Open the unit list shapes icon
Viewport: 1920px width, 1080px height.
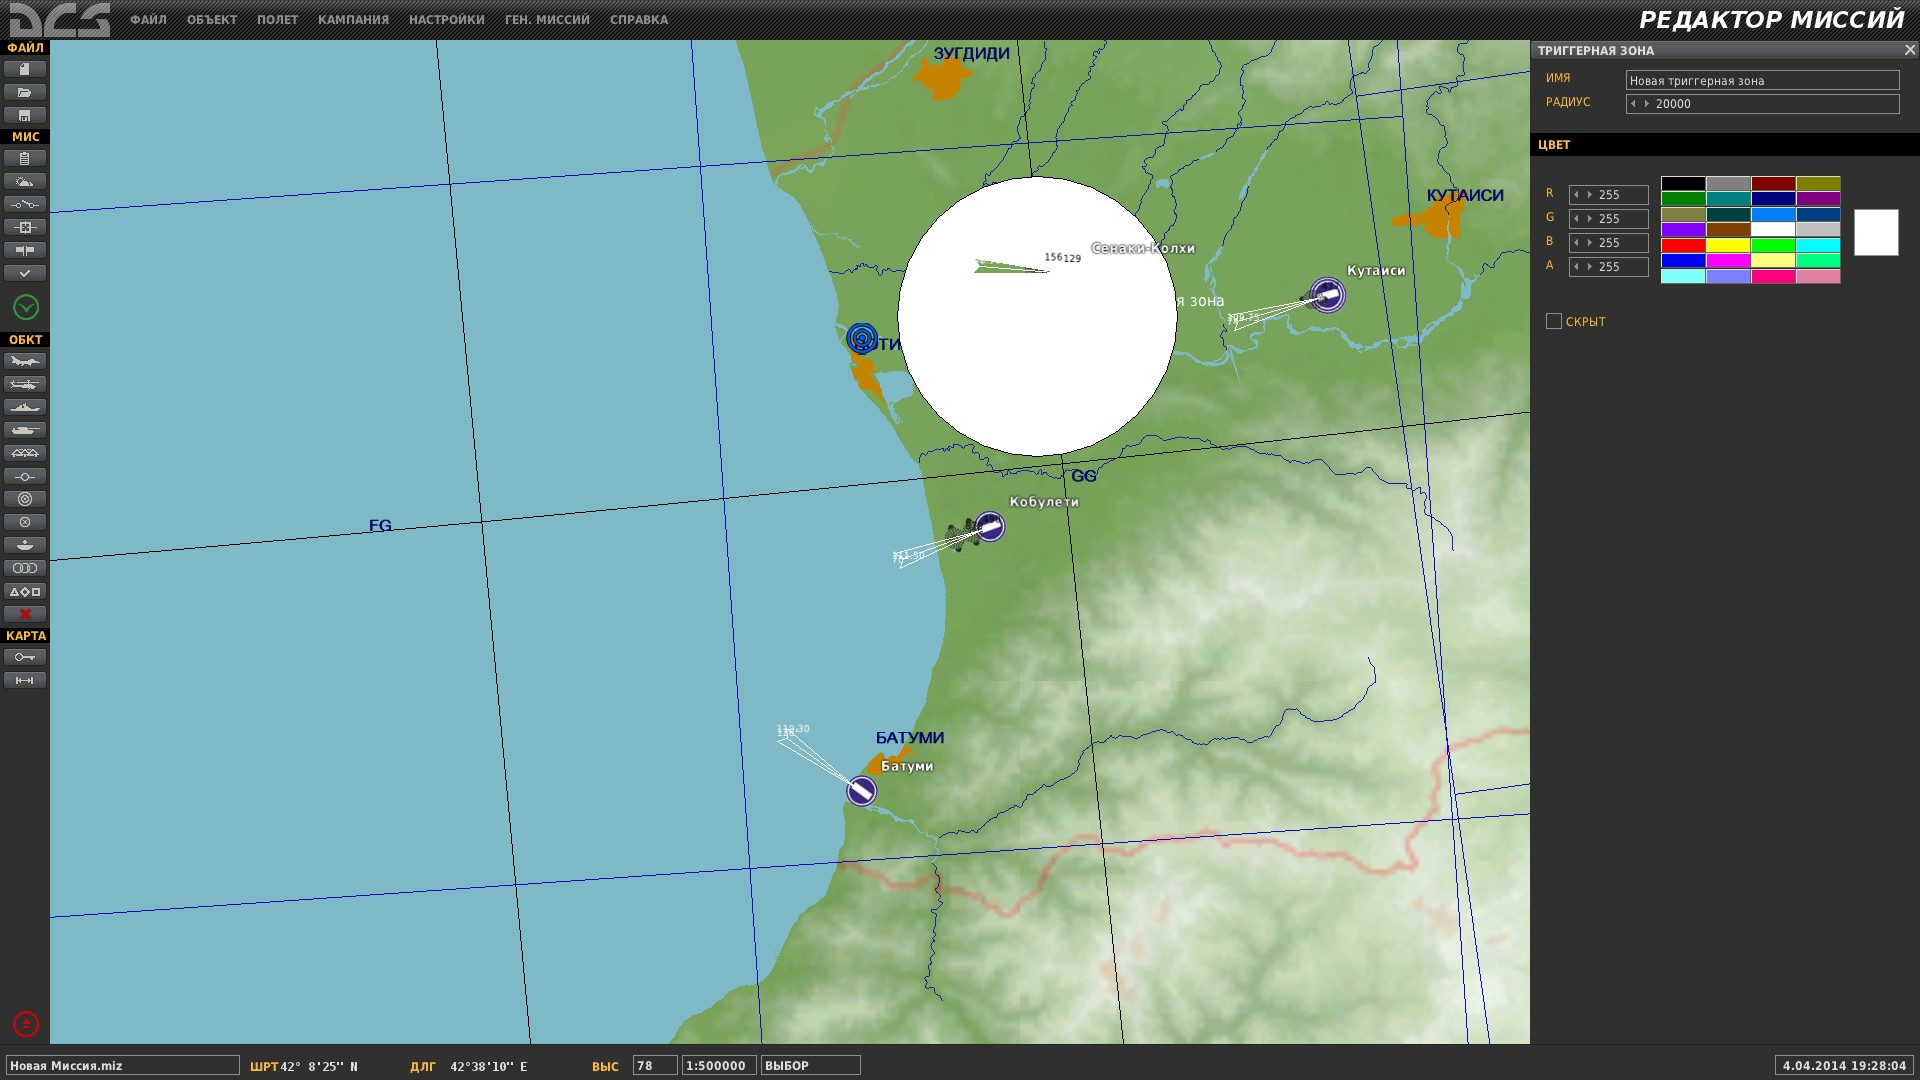[x=25, y=591]
